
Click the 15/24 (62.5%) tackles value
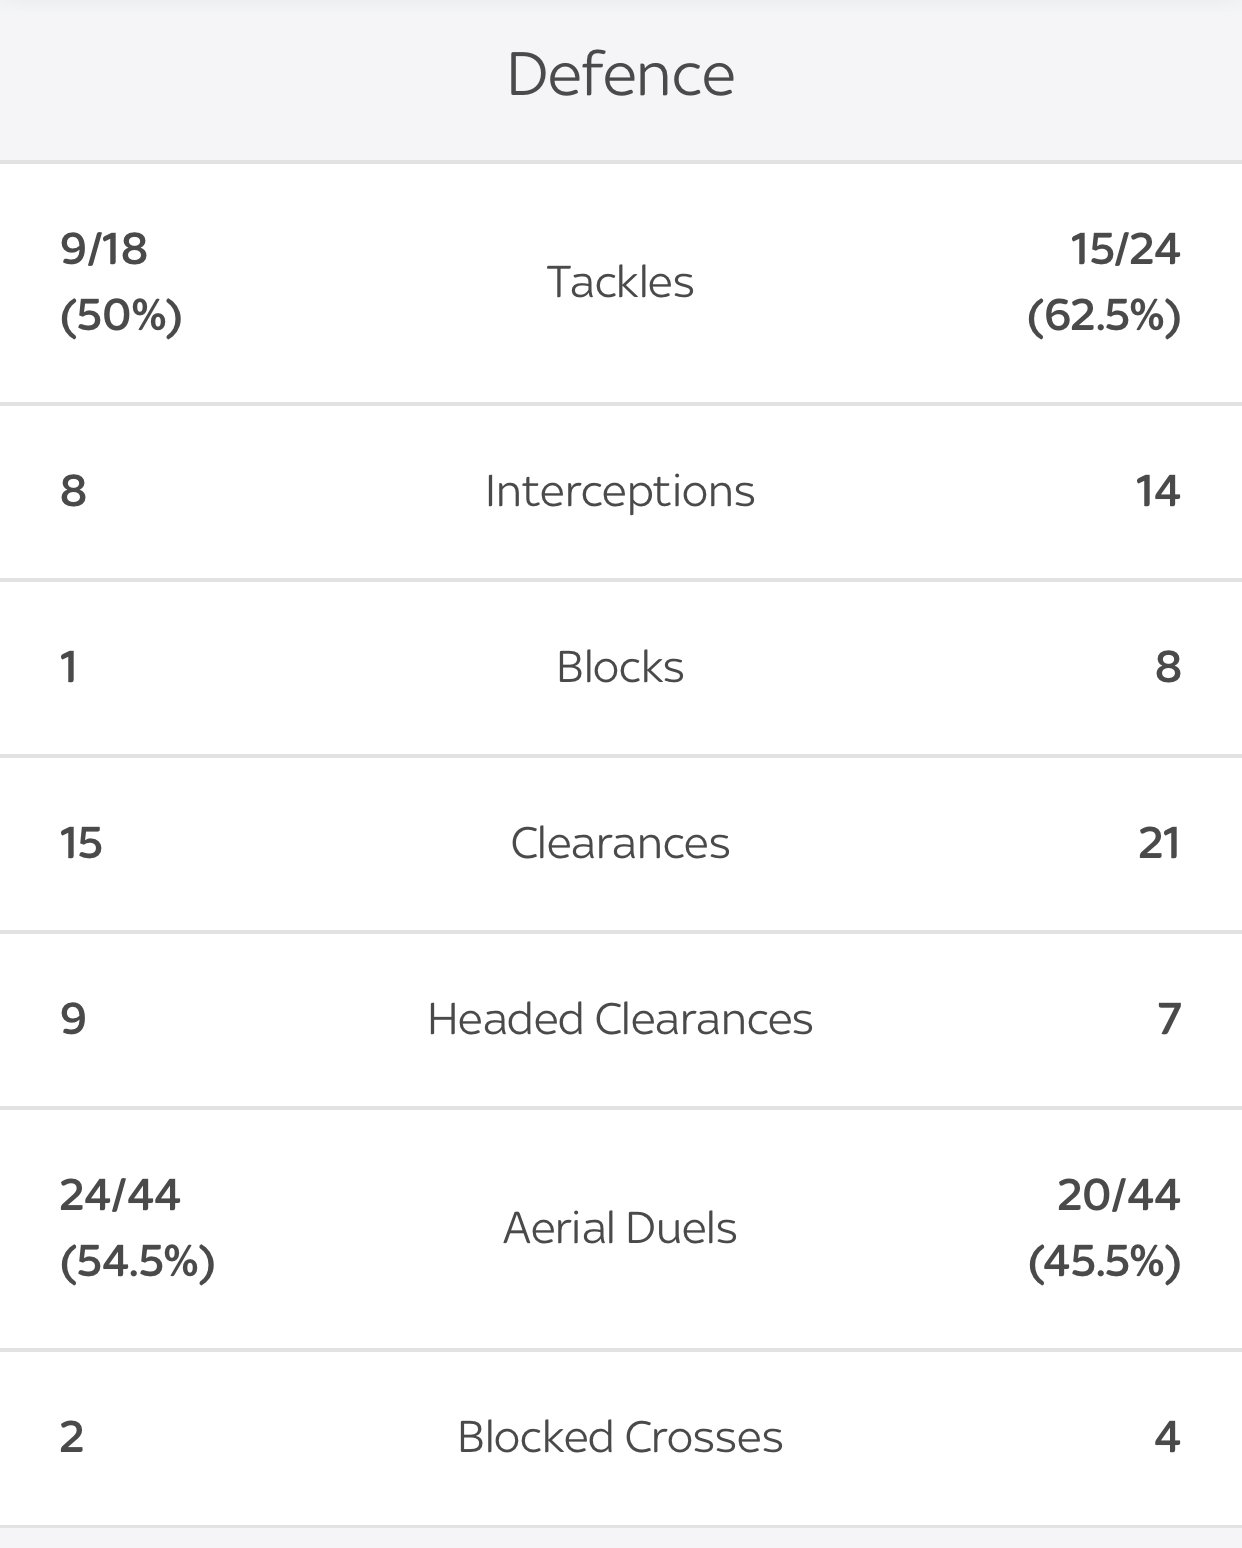1104,282
